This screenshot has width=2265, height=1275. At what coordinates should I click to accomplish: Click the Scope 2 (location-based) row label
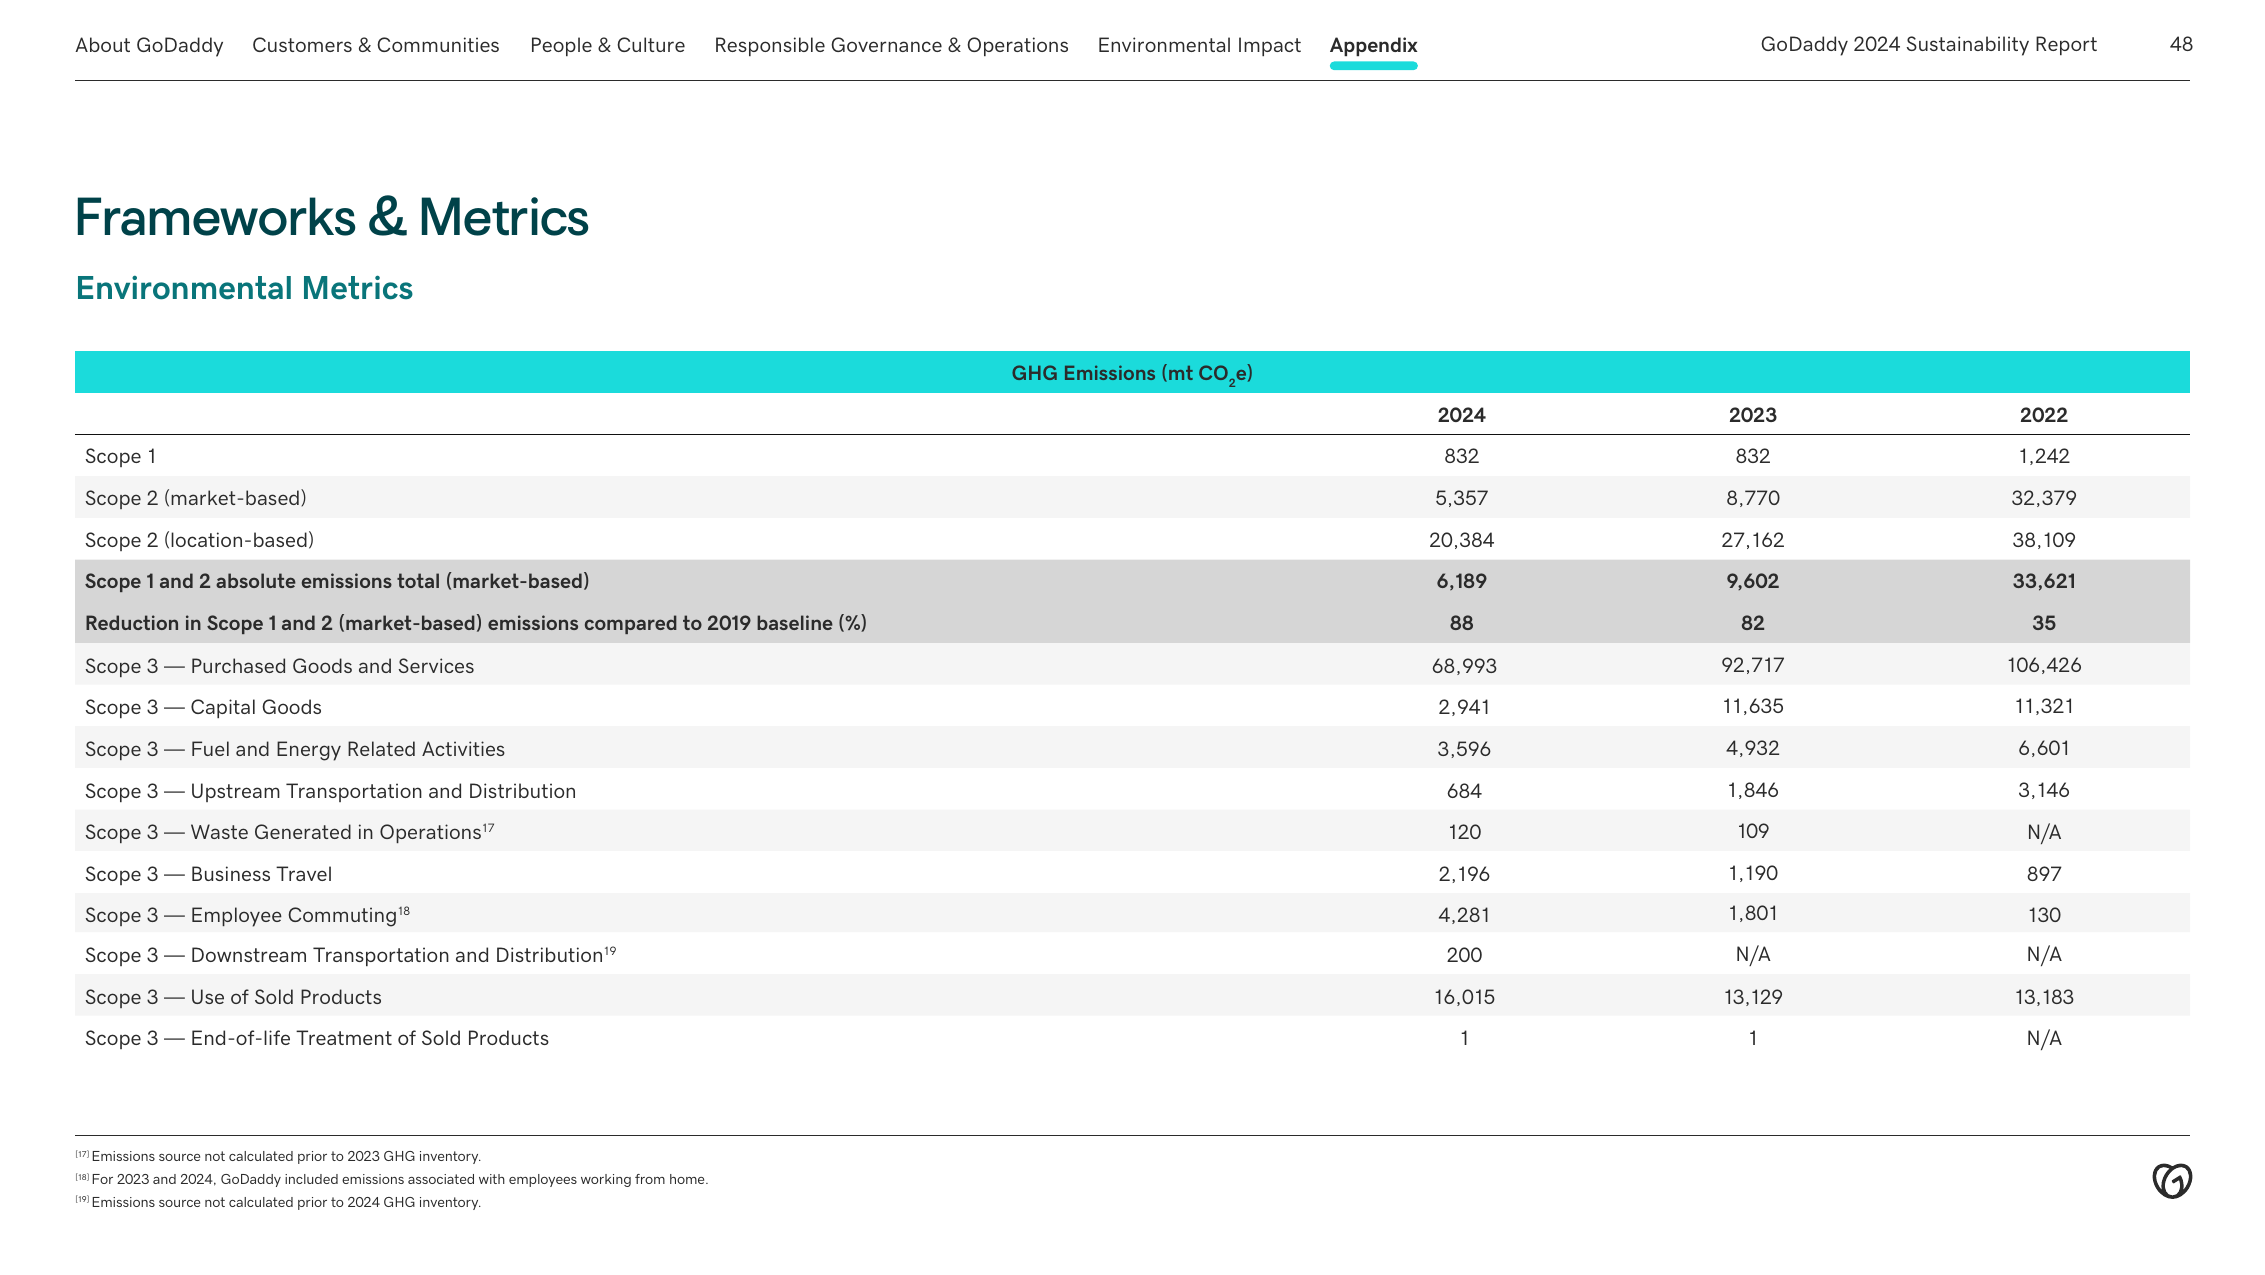(x=199, y=540)
